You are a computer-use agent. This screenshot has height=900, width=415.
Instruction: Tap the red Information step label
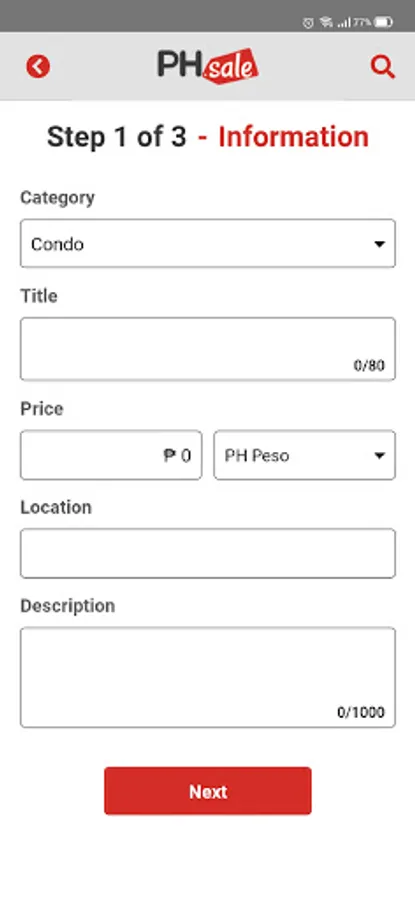pos(293,137)
